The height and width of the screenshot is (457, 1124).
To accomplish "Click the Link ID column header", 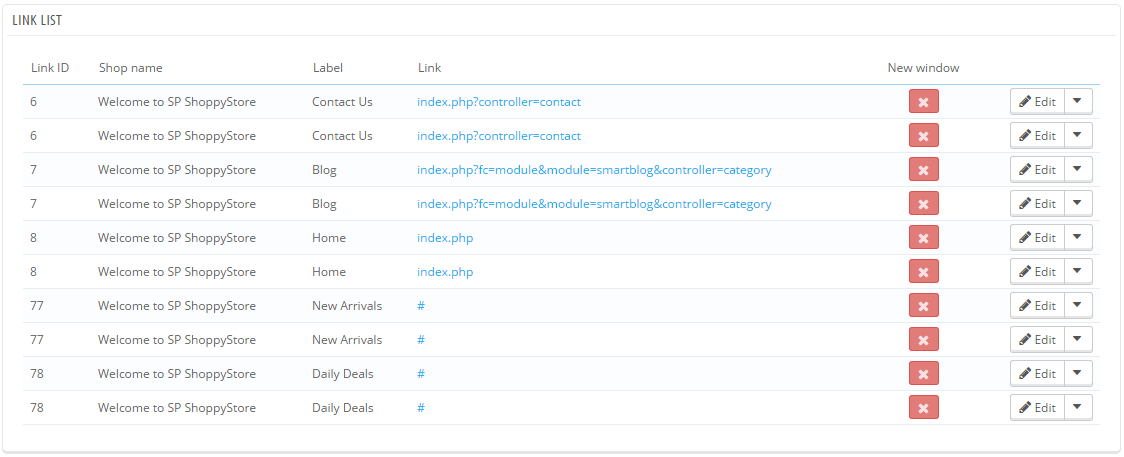I will point(50,68).
